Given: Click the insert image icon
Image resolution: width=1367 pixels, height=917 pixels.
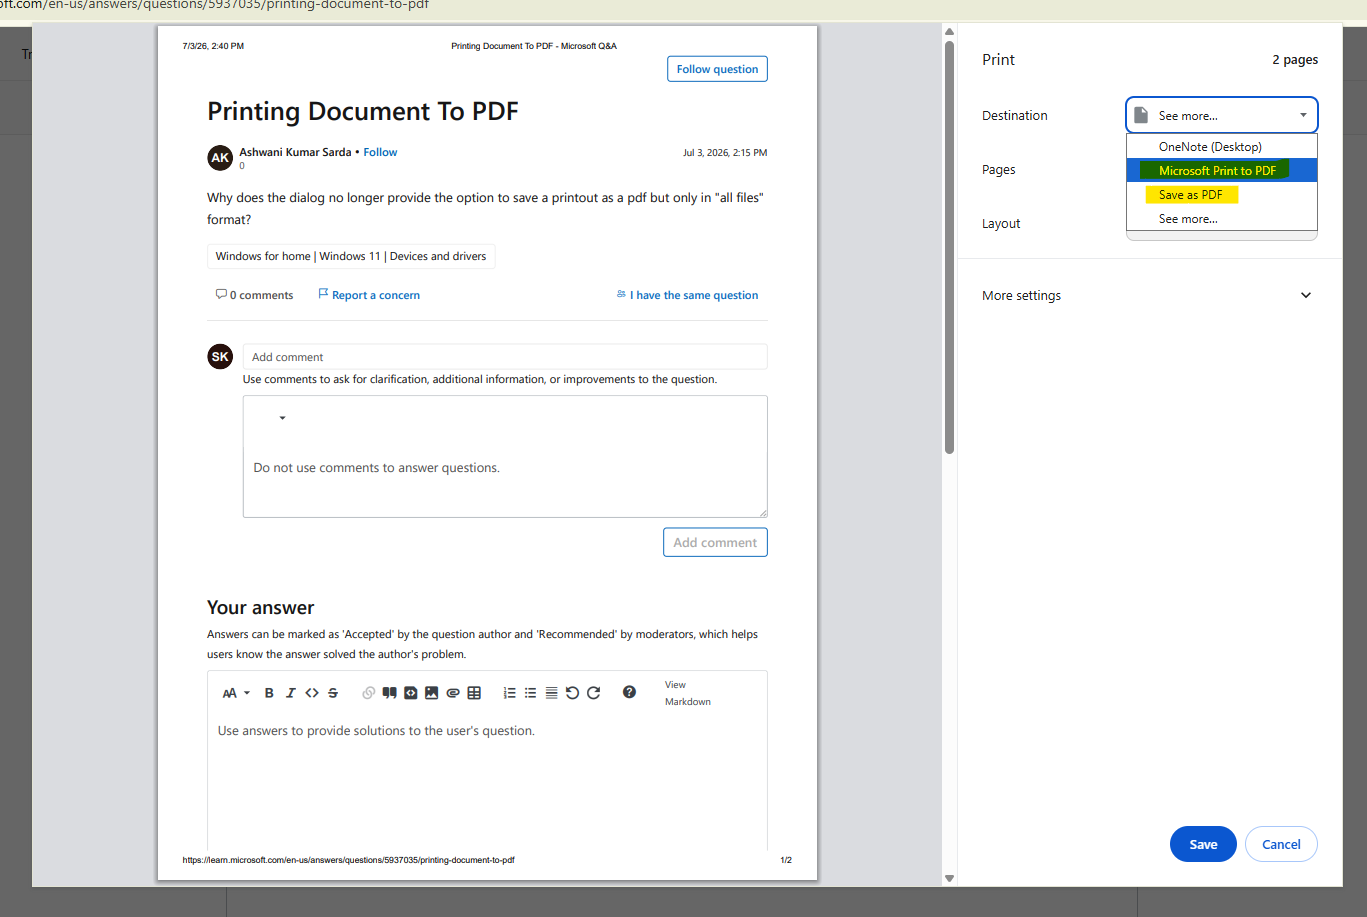Looking at the screenshot, I should [431, 693].
